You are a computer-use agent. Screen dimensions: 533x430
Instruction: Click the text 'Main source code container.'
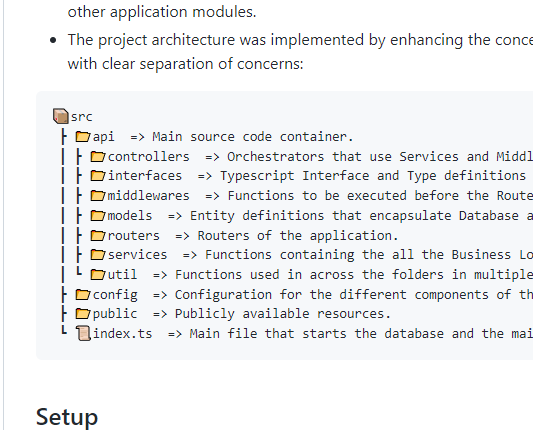coord(253,137)
